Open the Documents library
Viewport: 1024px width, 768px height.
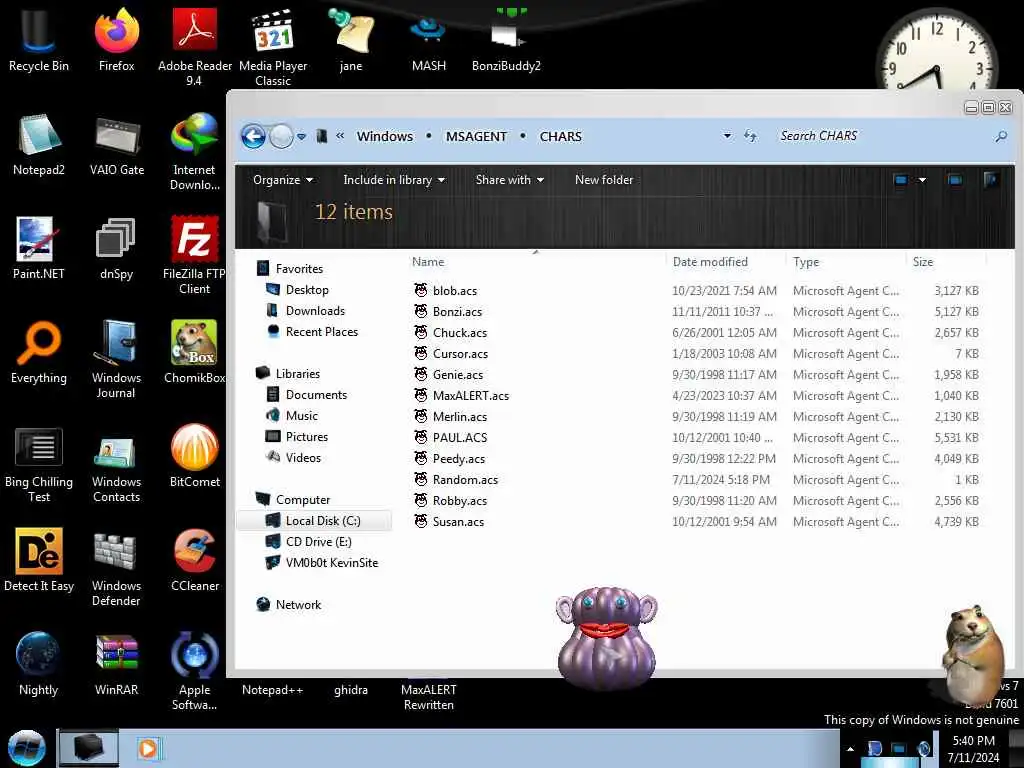[316, 395]
